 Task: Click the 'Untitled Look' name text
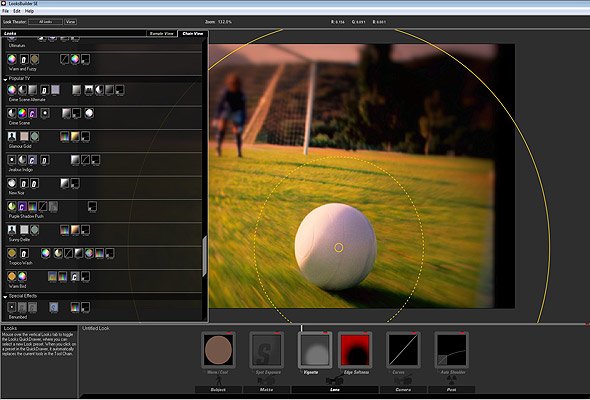tap(96, 329)
